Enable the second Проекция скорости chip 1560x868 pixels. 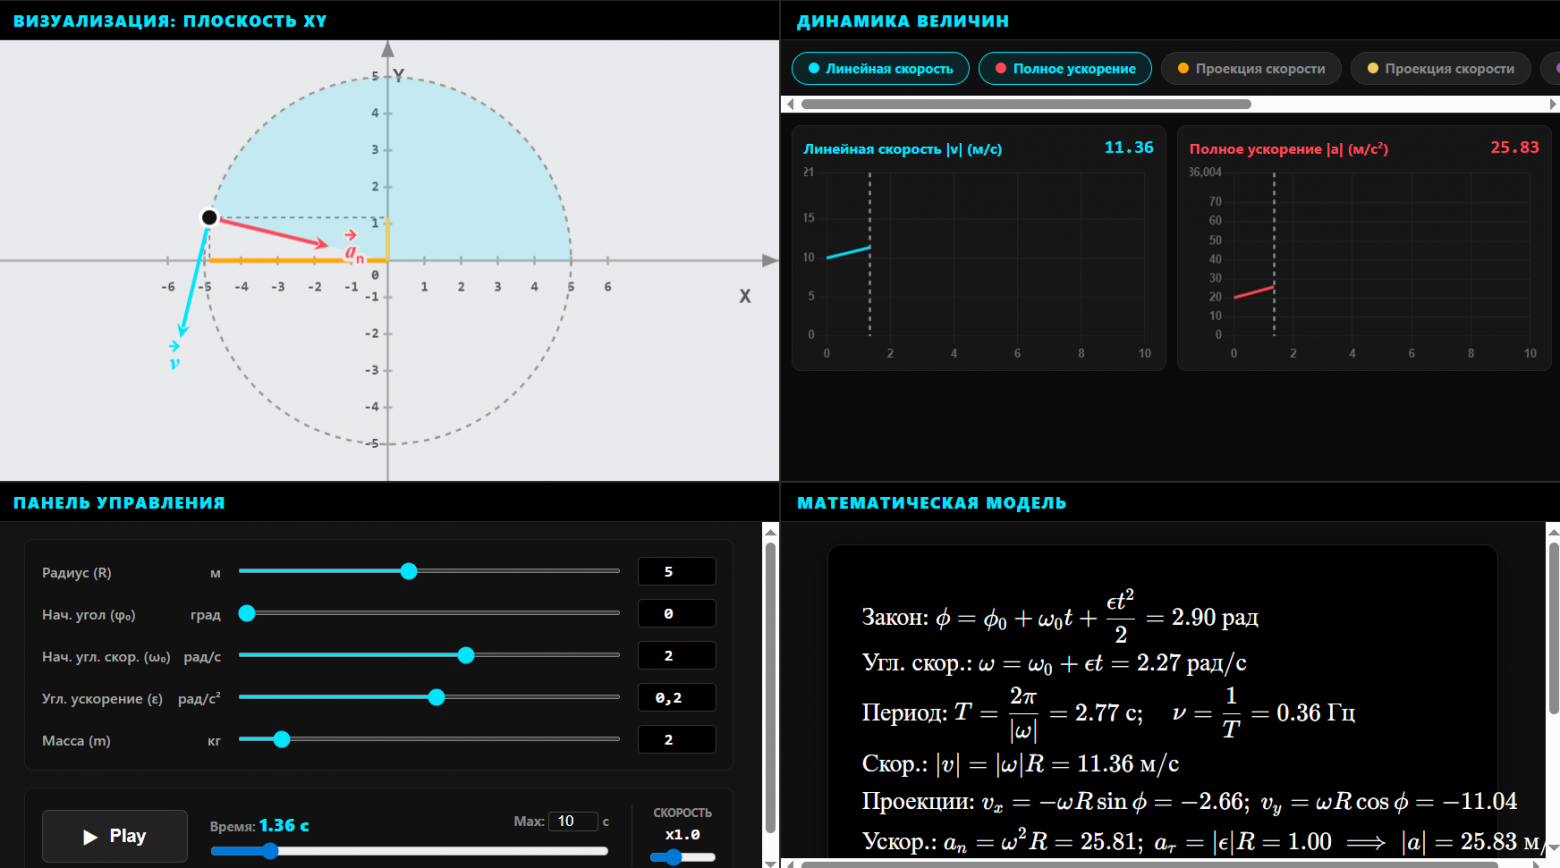tap(1440, 68)
